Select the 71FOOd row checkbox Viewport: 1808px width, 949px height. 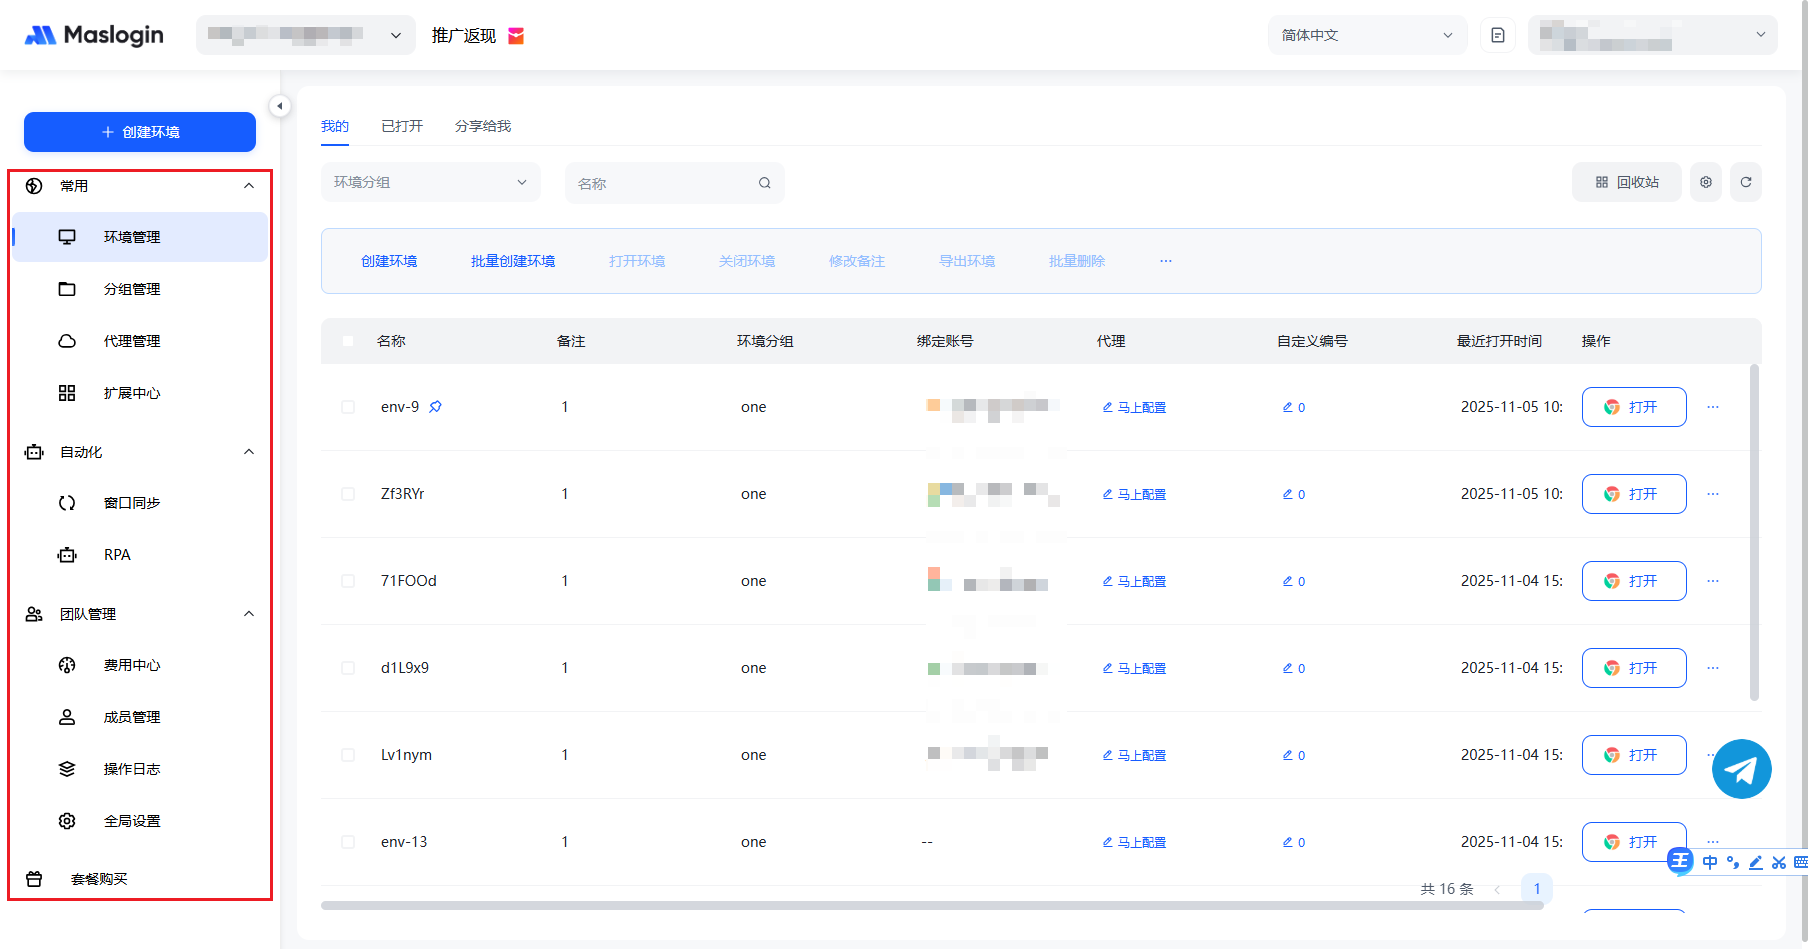coord(348,581)
